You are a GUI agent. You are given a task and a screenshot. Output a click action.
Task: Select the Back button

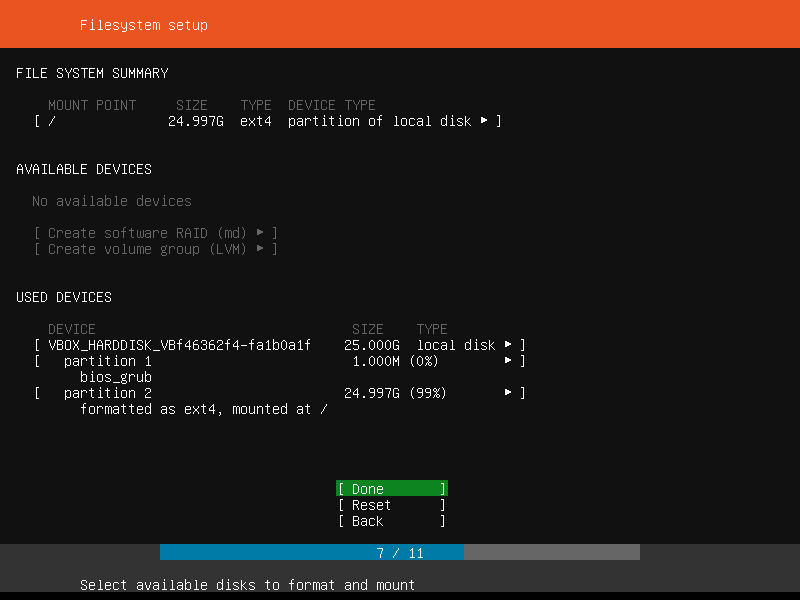tap(390, 520)
